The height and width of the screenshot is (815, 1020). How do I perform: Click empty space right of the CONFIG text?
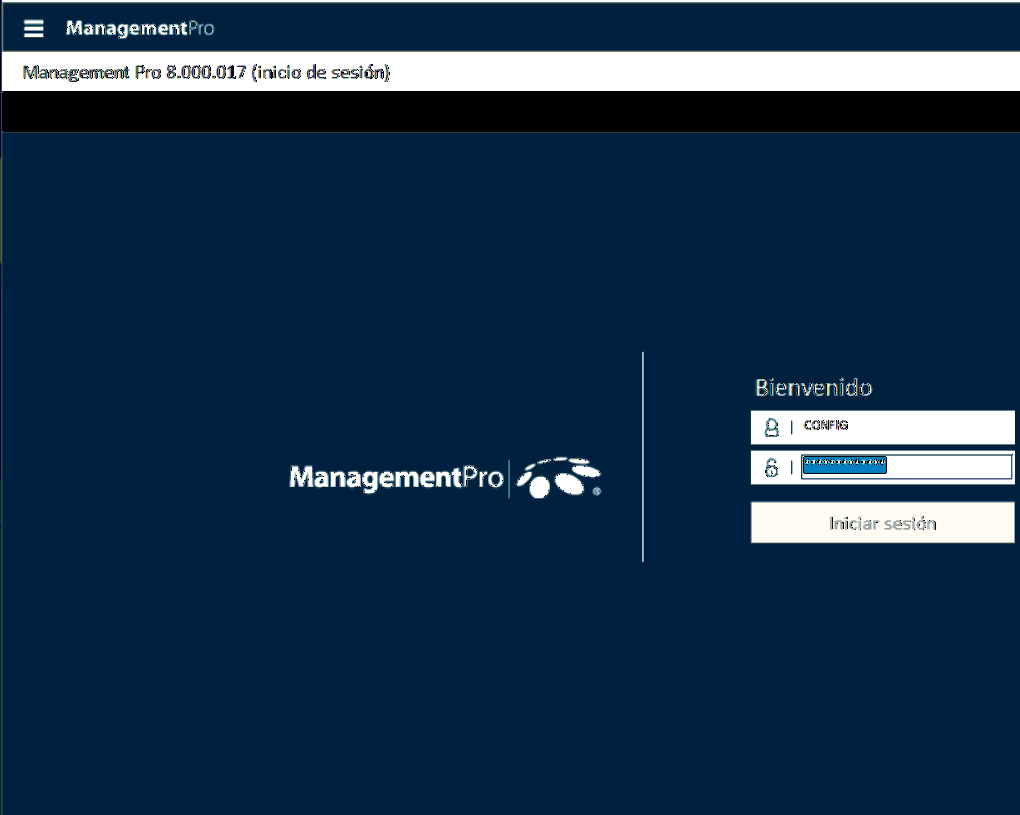tap(930, 427)
